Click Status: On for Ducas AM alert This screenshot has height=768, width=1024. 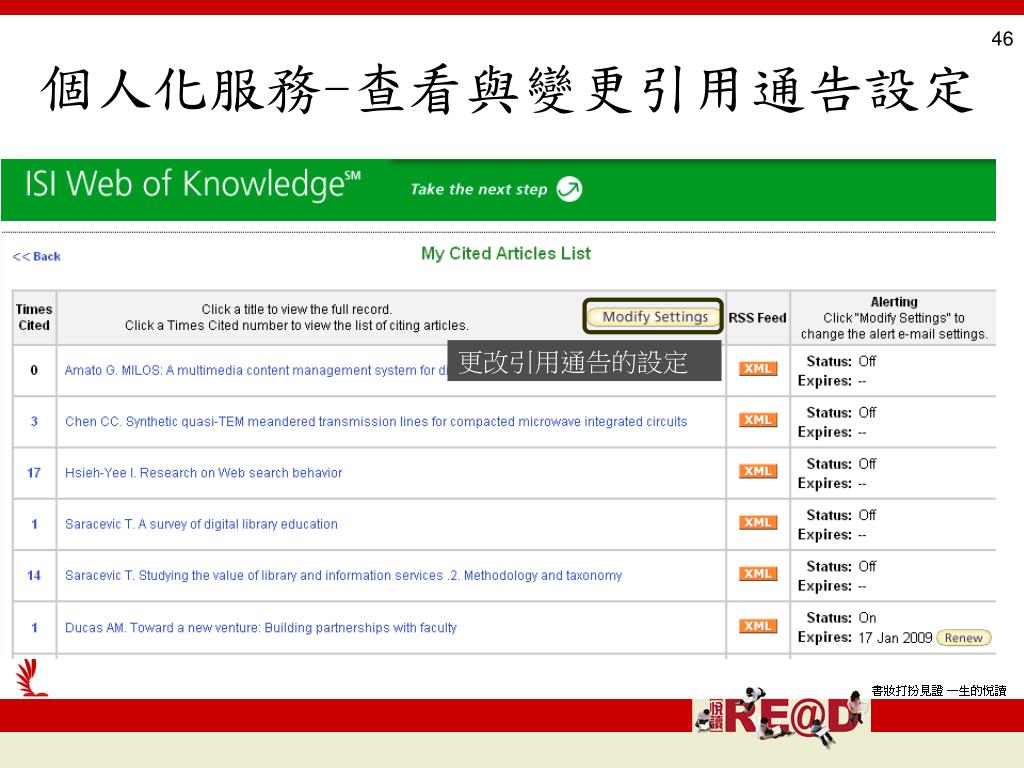click(841, 618)
